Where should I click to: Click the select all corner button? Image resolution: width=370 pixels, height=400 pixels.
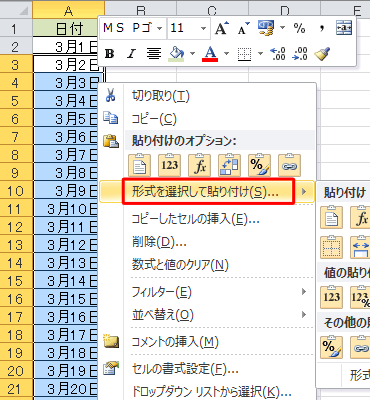(x=16, y=9)
